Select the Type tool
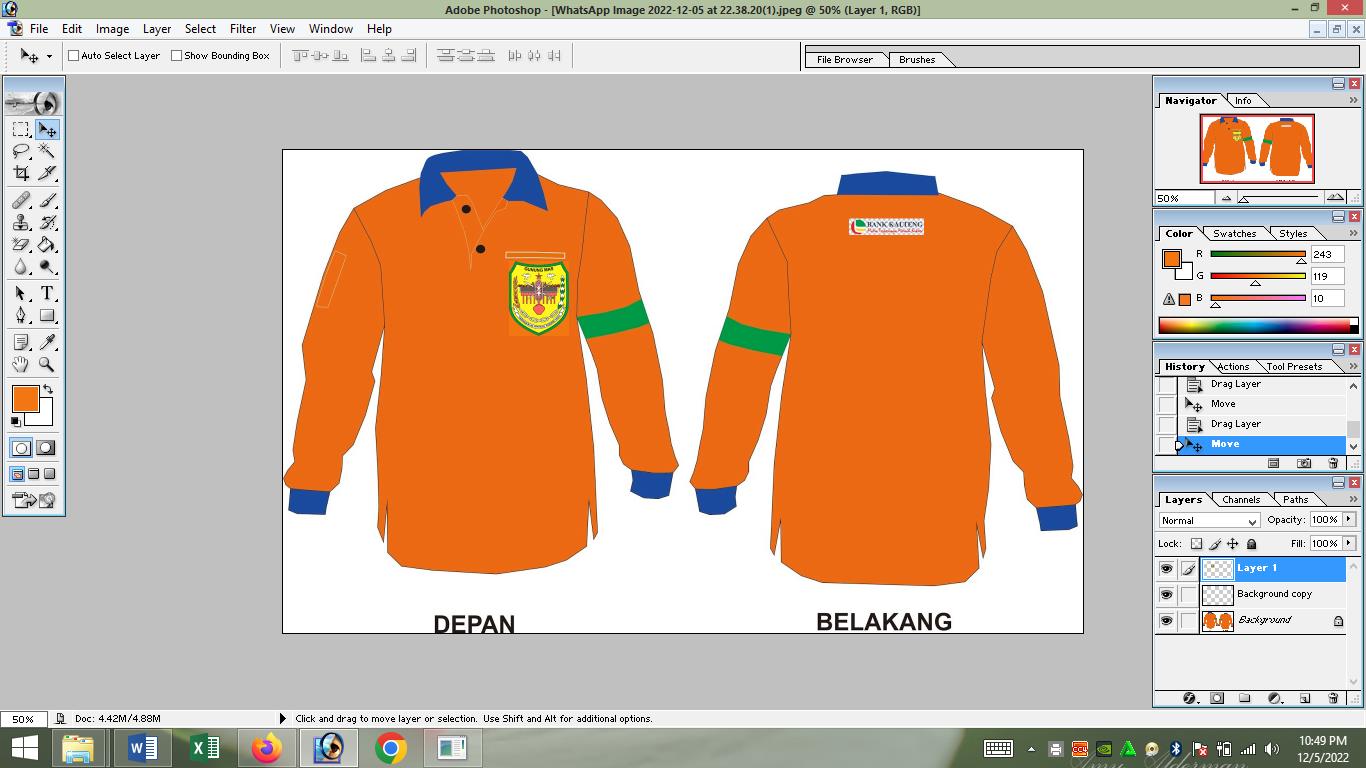This screenshot has height=768, width=1366. [47, 294]
